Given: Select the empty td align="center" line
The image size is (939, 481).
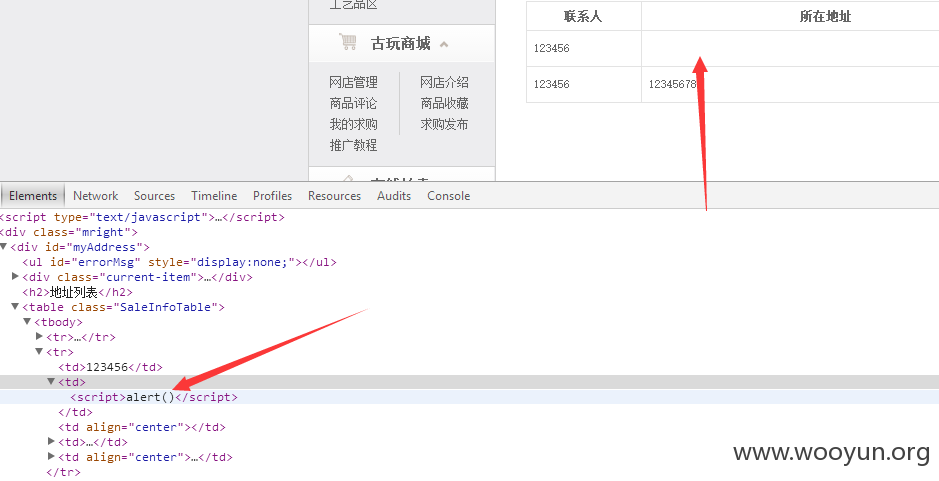Looking at the screenshot, I should point(142,427).
